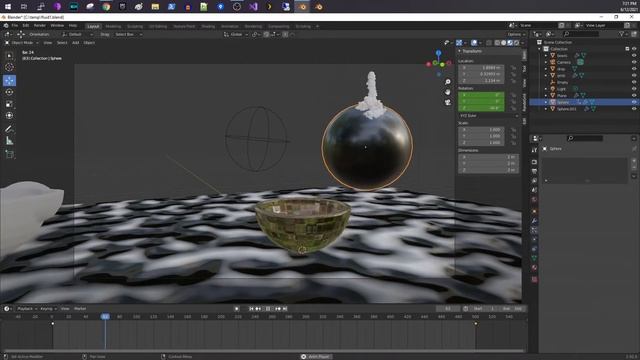The width and height of the screenshot is (640, 360).
Task: Click the Scale X value field
Action: (x=481, y=129)
